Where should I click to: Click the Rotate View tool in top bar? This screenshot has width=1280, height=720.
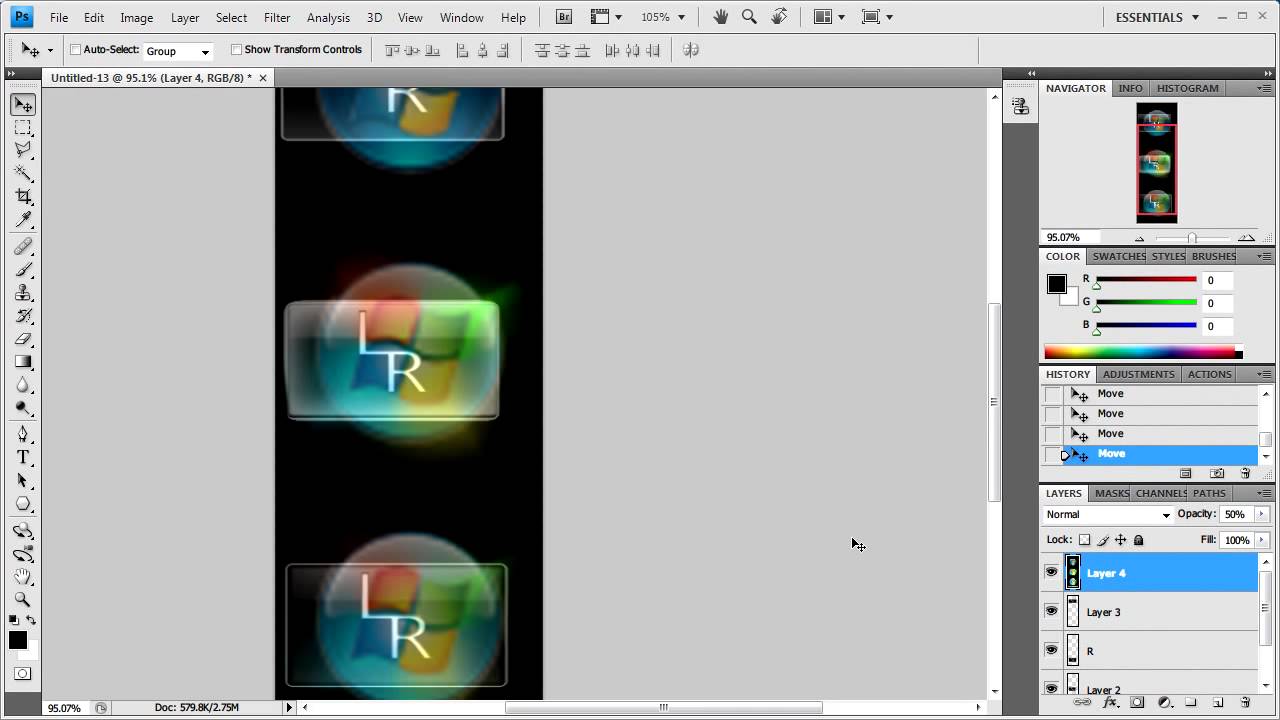[779, 17]
